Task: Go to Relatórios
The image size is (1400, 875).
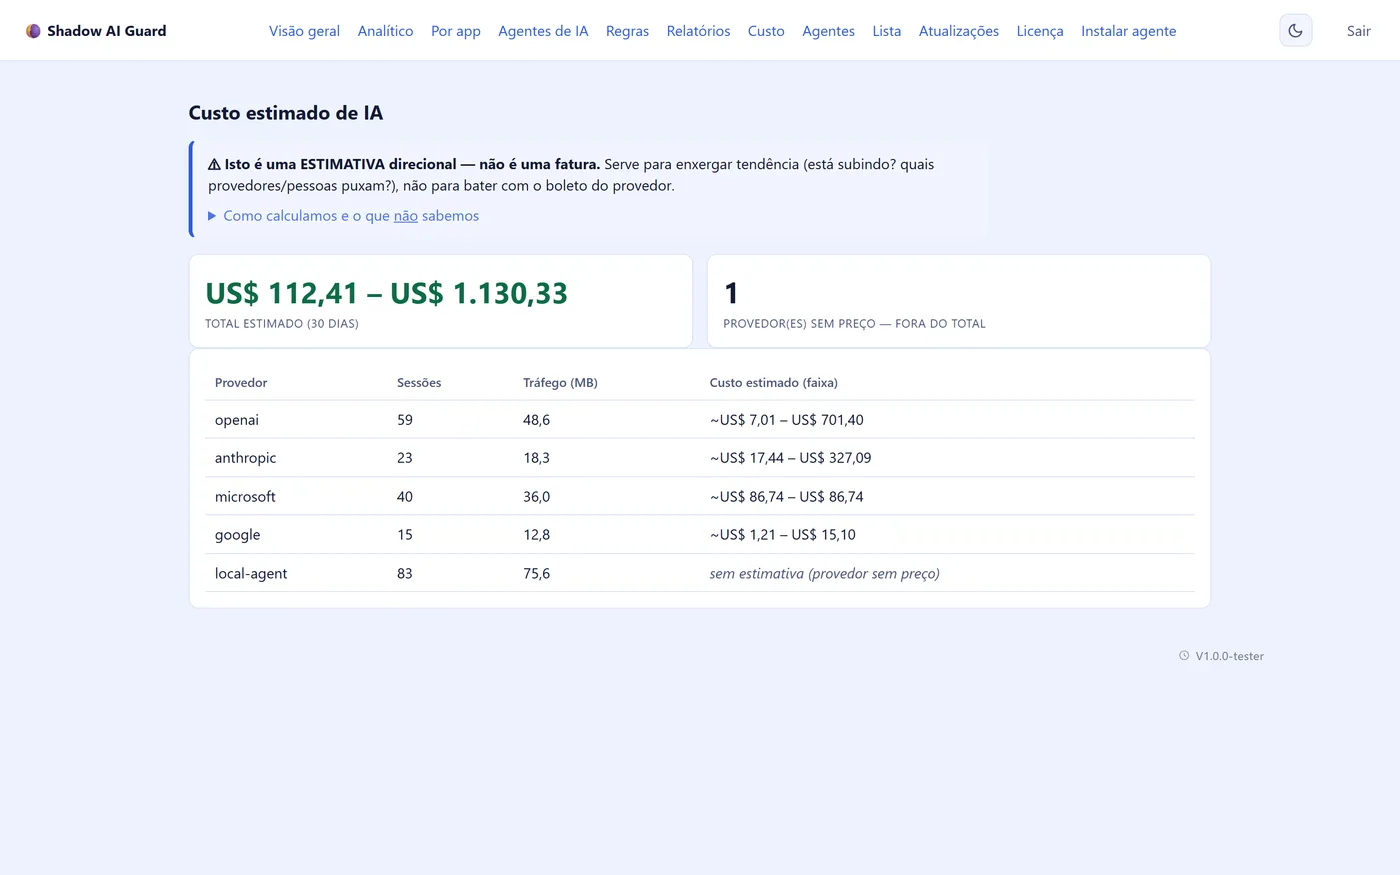Action: coord(698,31)
